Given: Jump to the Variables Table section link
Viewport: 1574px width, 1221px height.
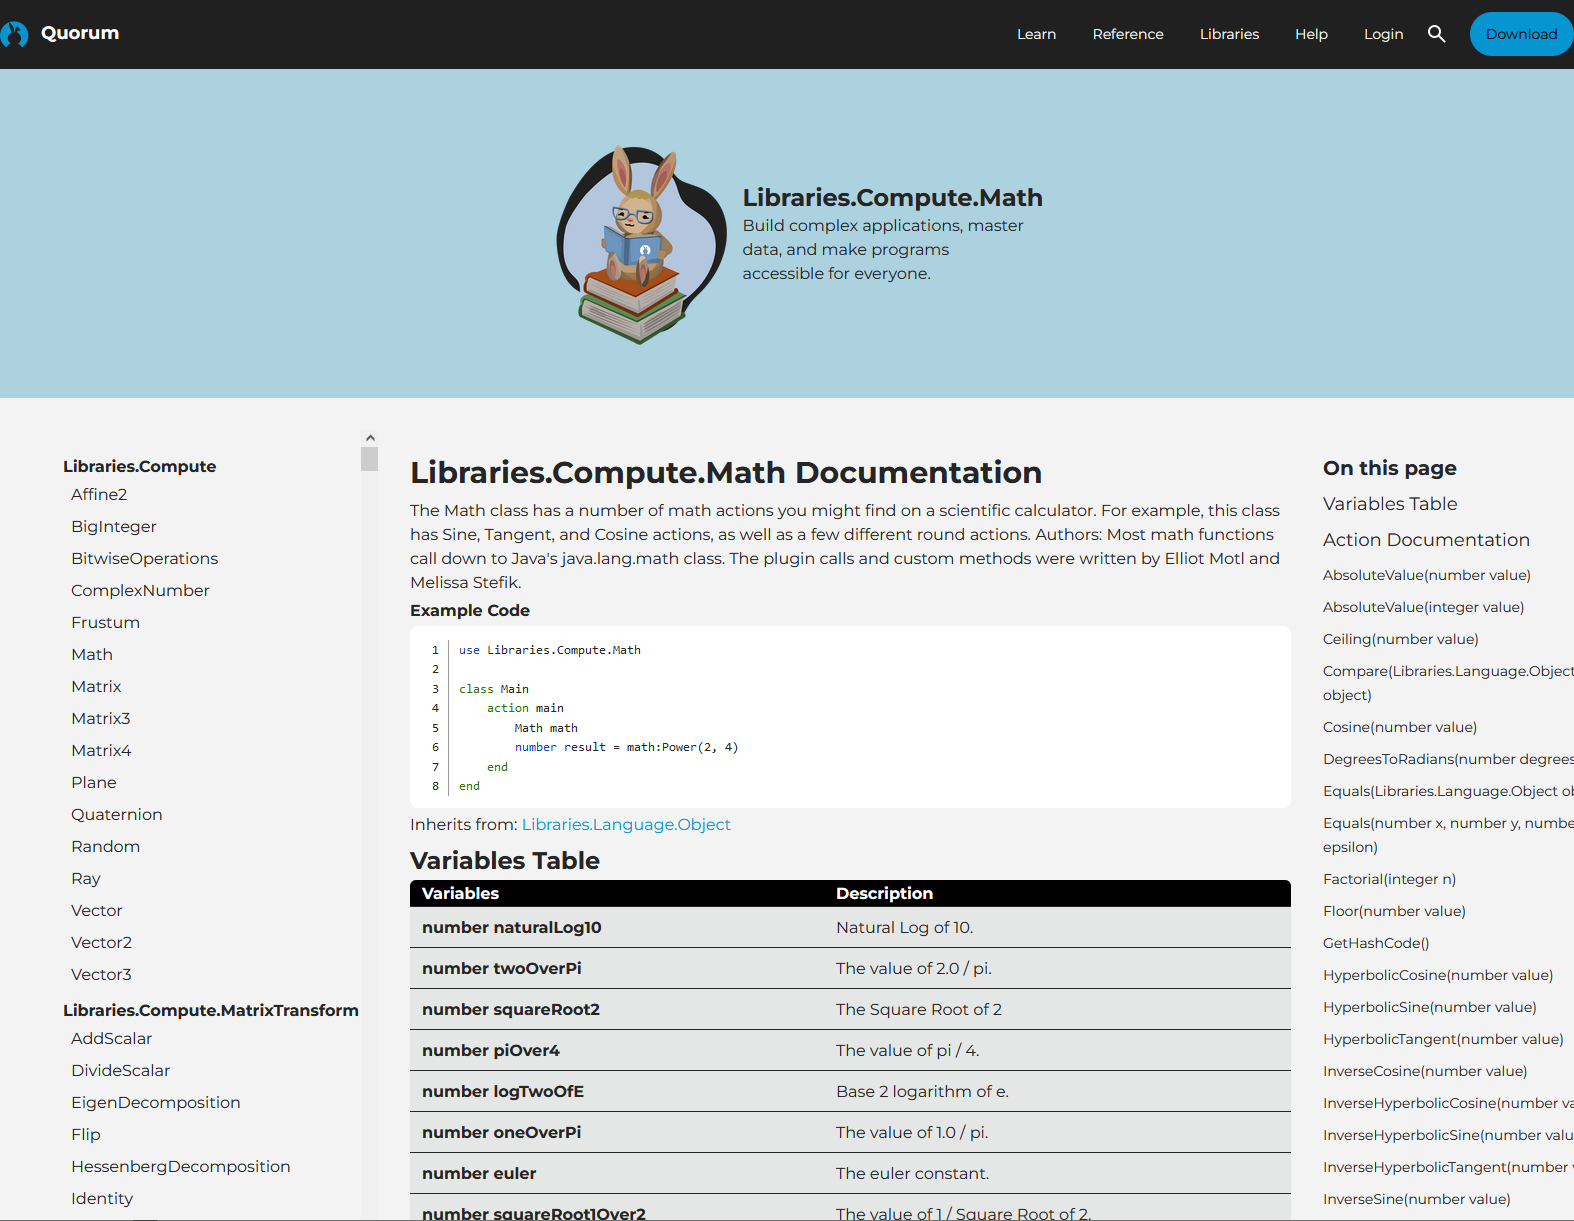Looking at the screenshot, I should (x=1390, y=504).
